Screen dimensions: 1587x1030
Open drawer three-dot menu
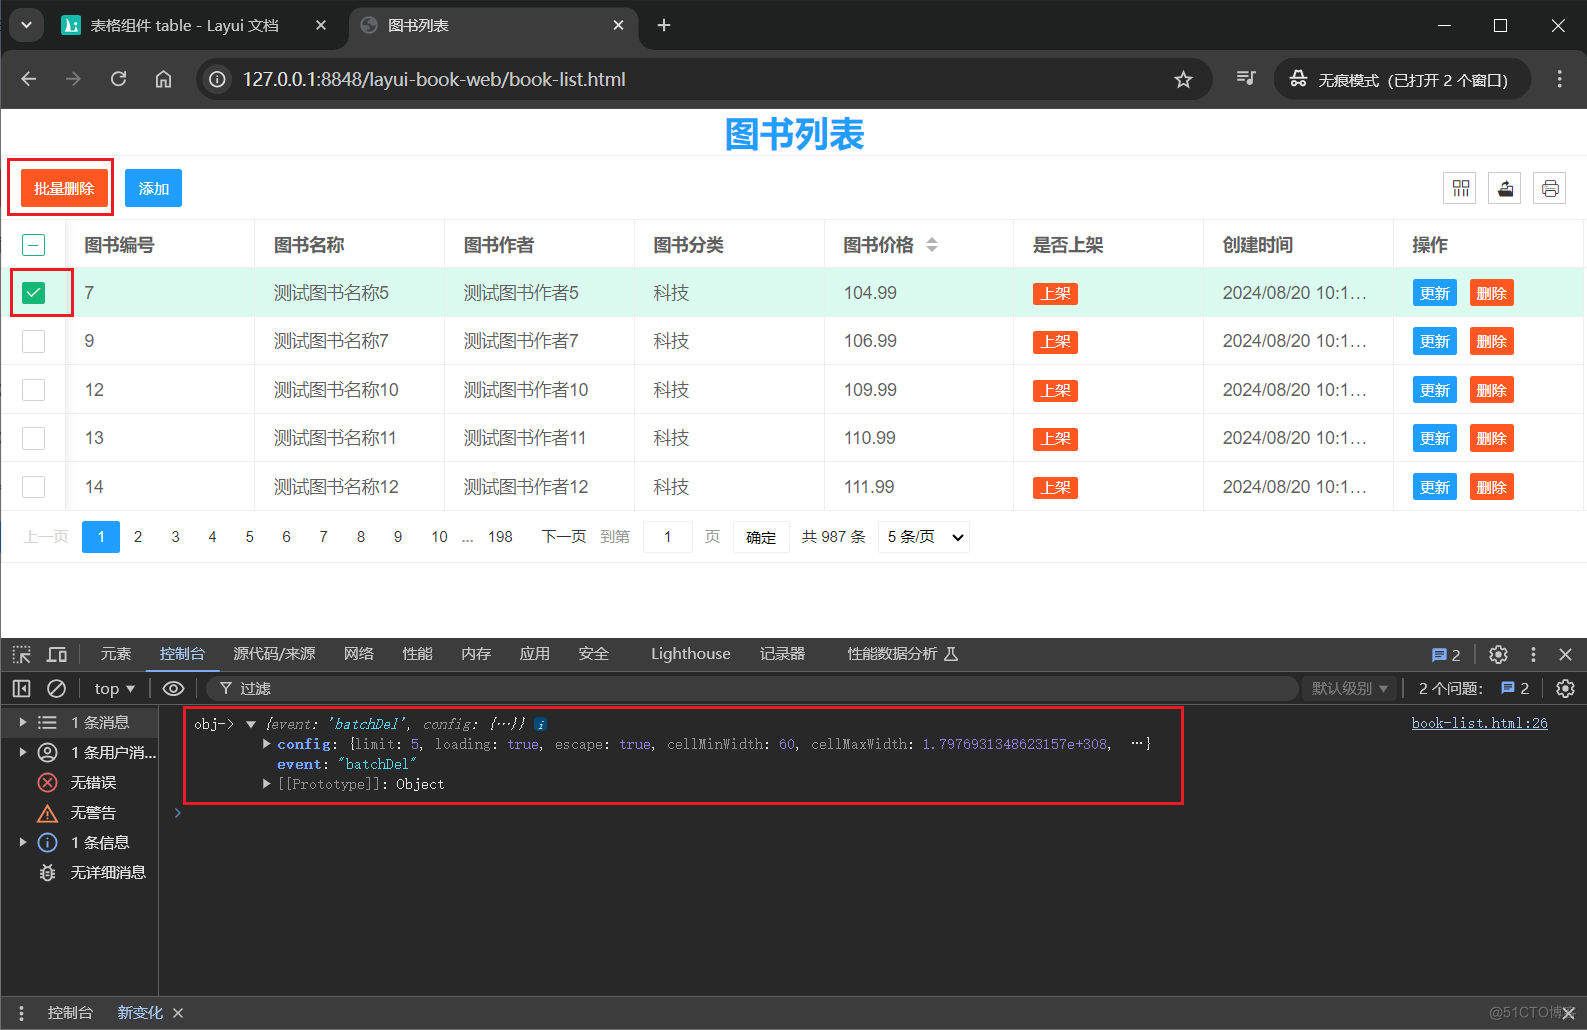pos(21,1013)
